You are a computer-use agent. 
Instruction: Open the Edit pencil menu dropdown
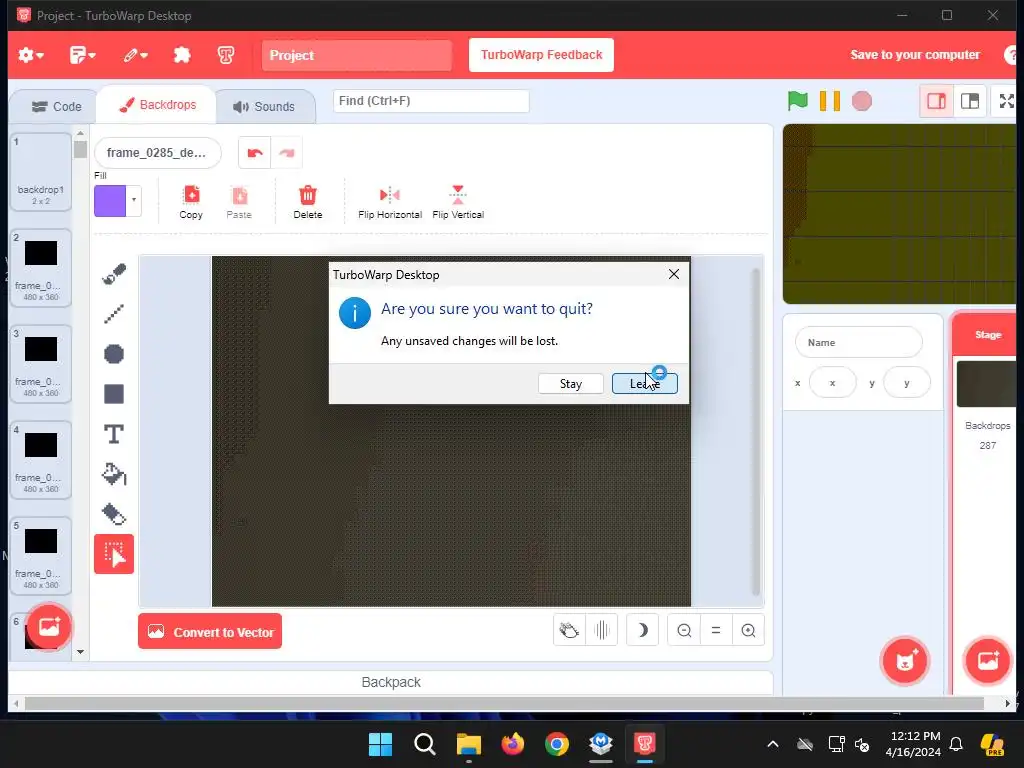(x=135, y=55)
